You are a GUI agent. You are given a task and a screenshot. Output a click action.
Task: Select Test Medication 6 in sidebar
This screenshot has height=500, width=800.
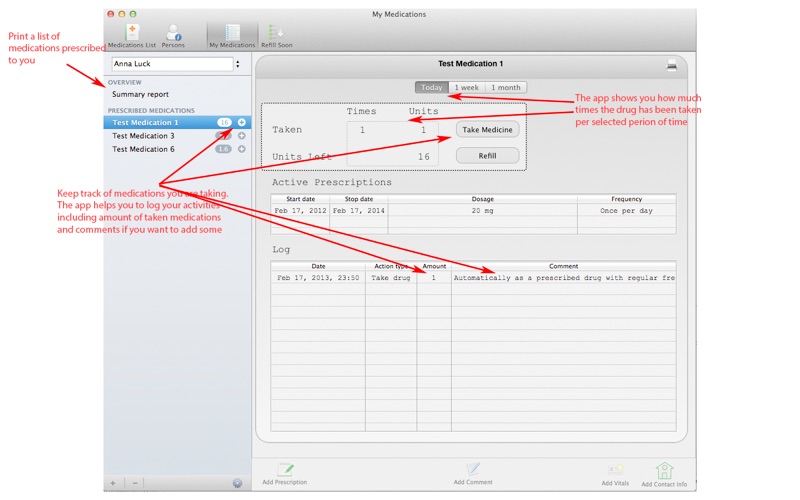tap(177, 149)
